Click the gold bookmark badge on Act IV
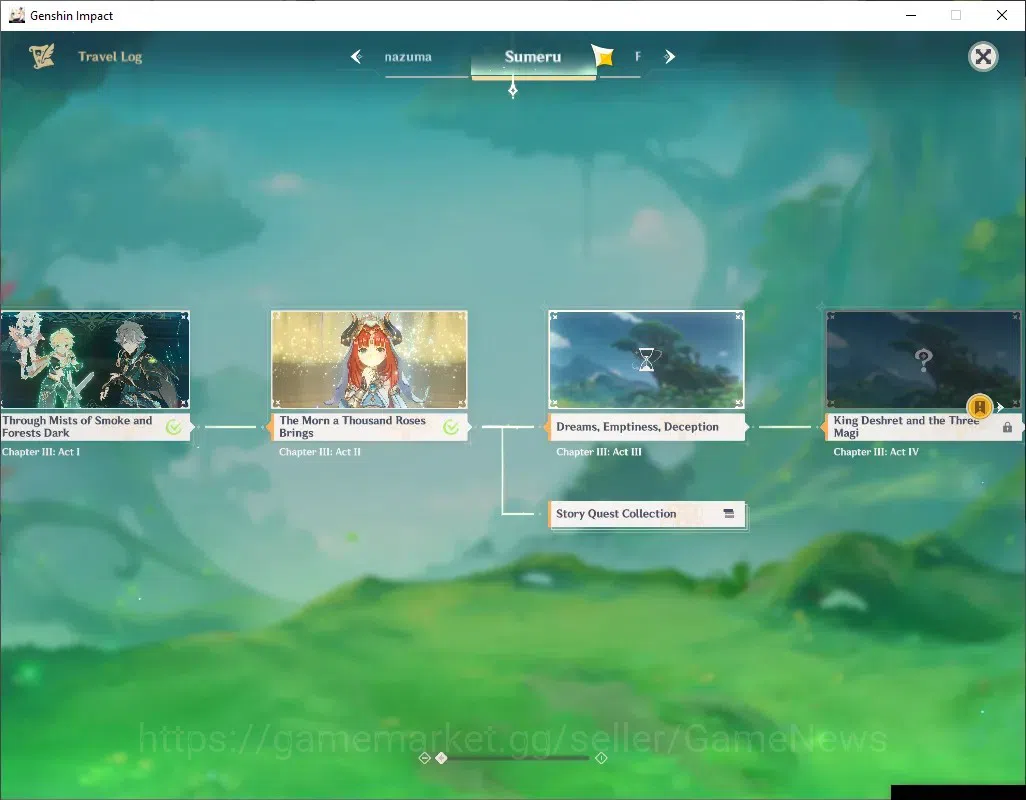The height and width of the screenshot is (800, 1026). coord(980,407)
